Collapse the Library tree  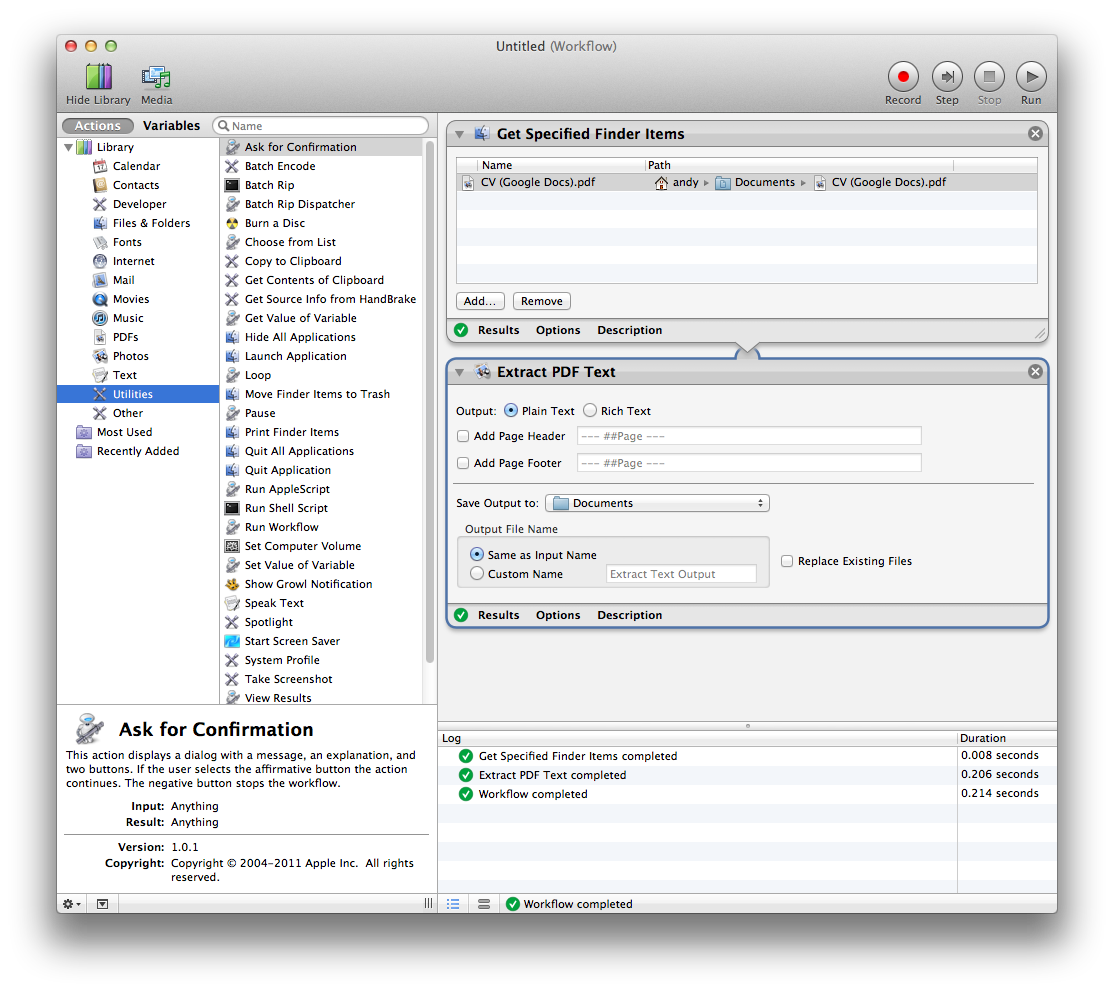point(68,147)
